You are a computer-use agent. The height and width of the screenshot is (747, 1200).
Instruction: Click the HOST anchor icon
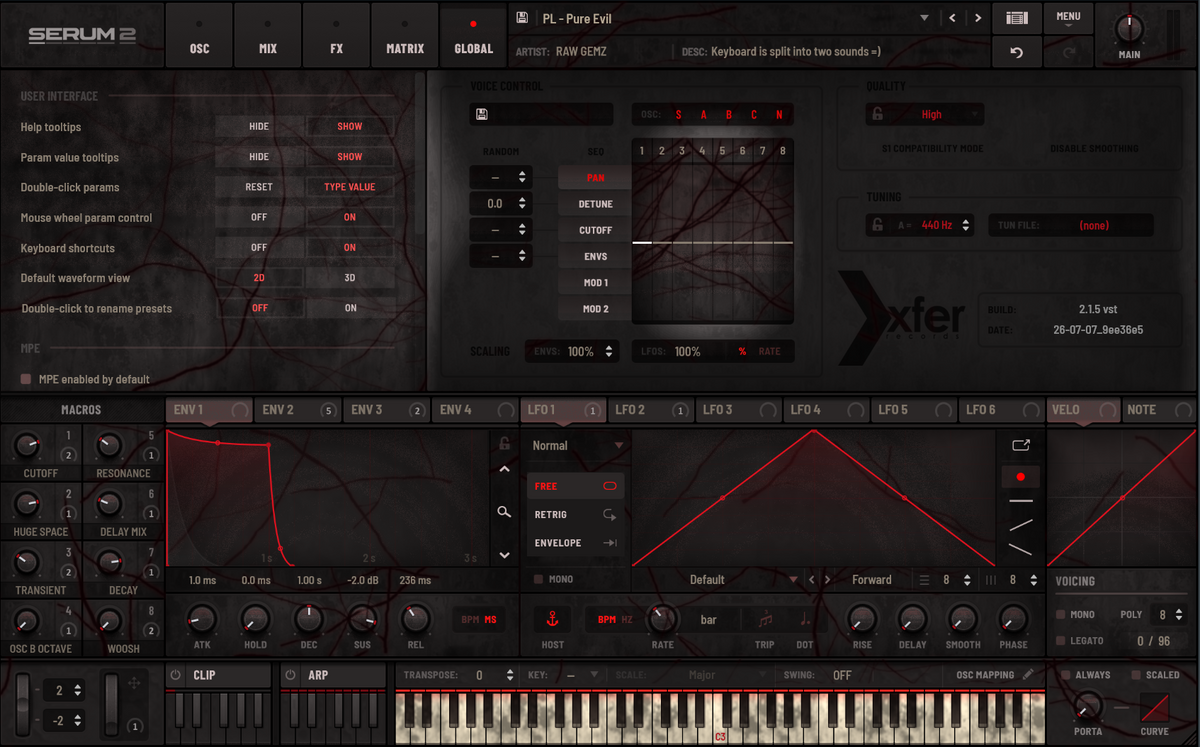coord(552,619)
